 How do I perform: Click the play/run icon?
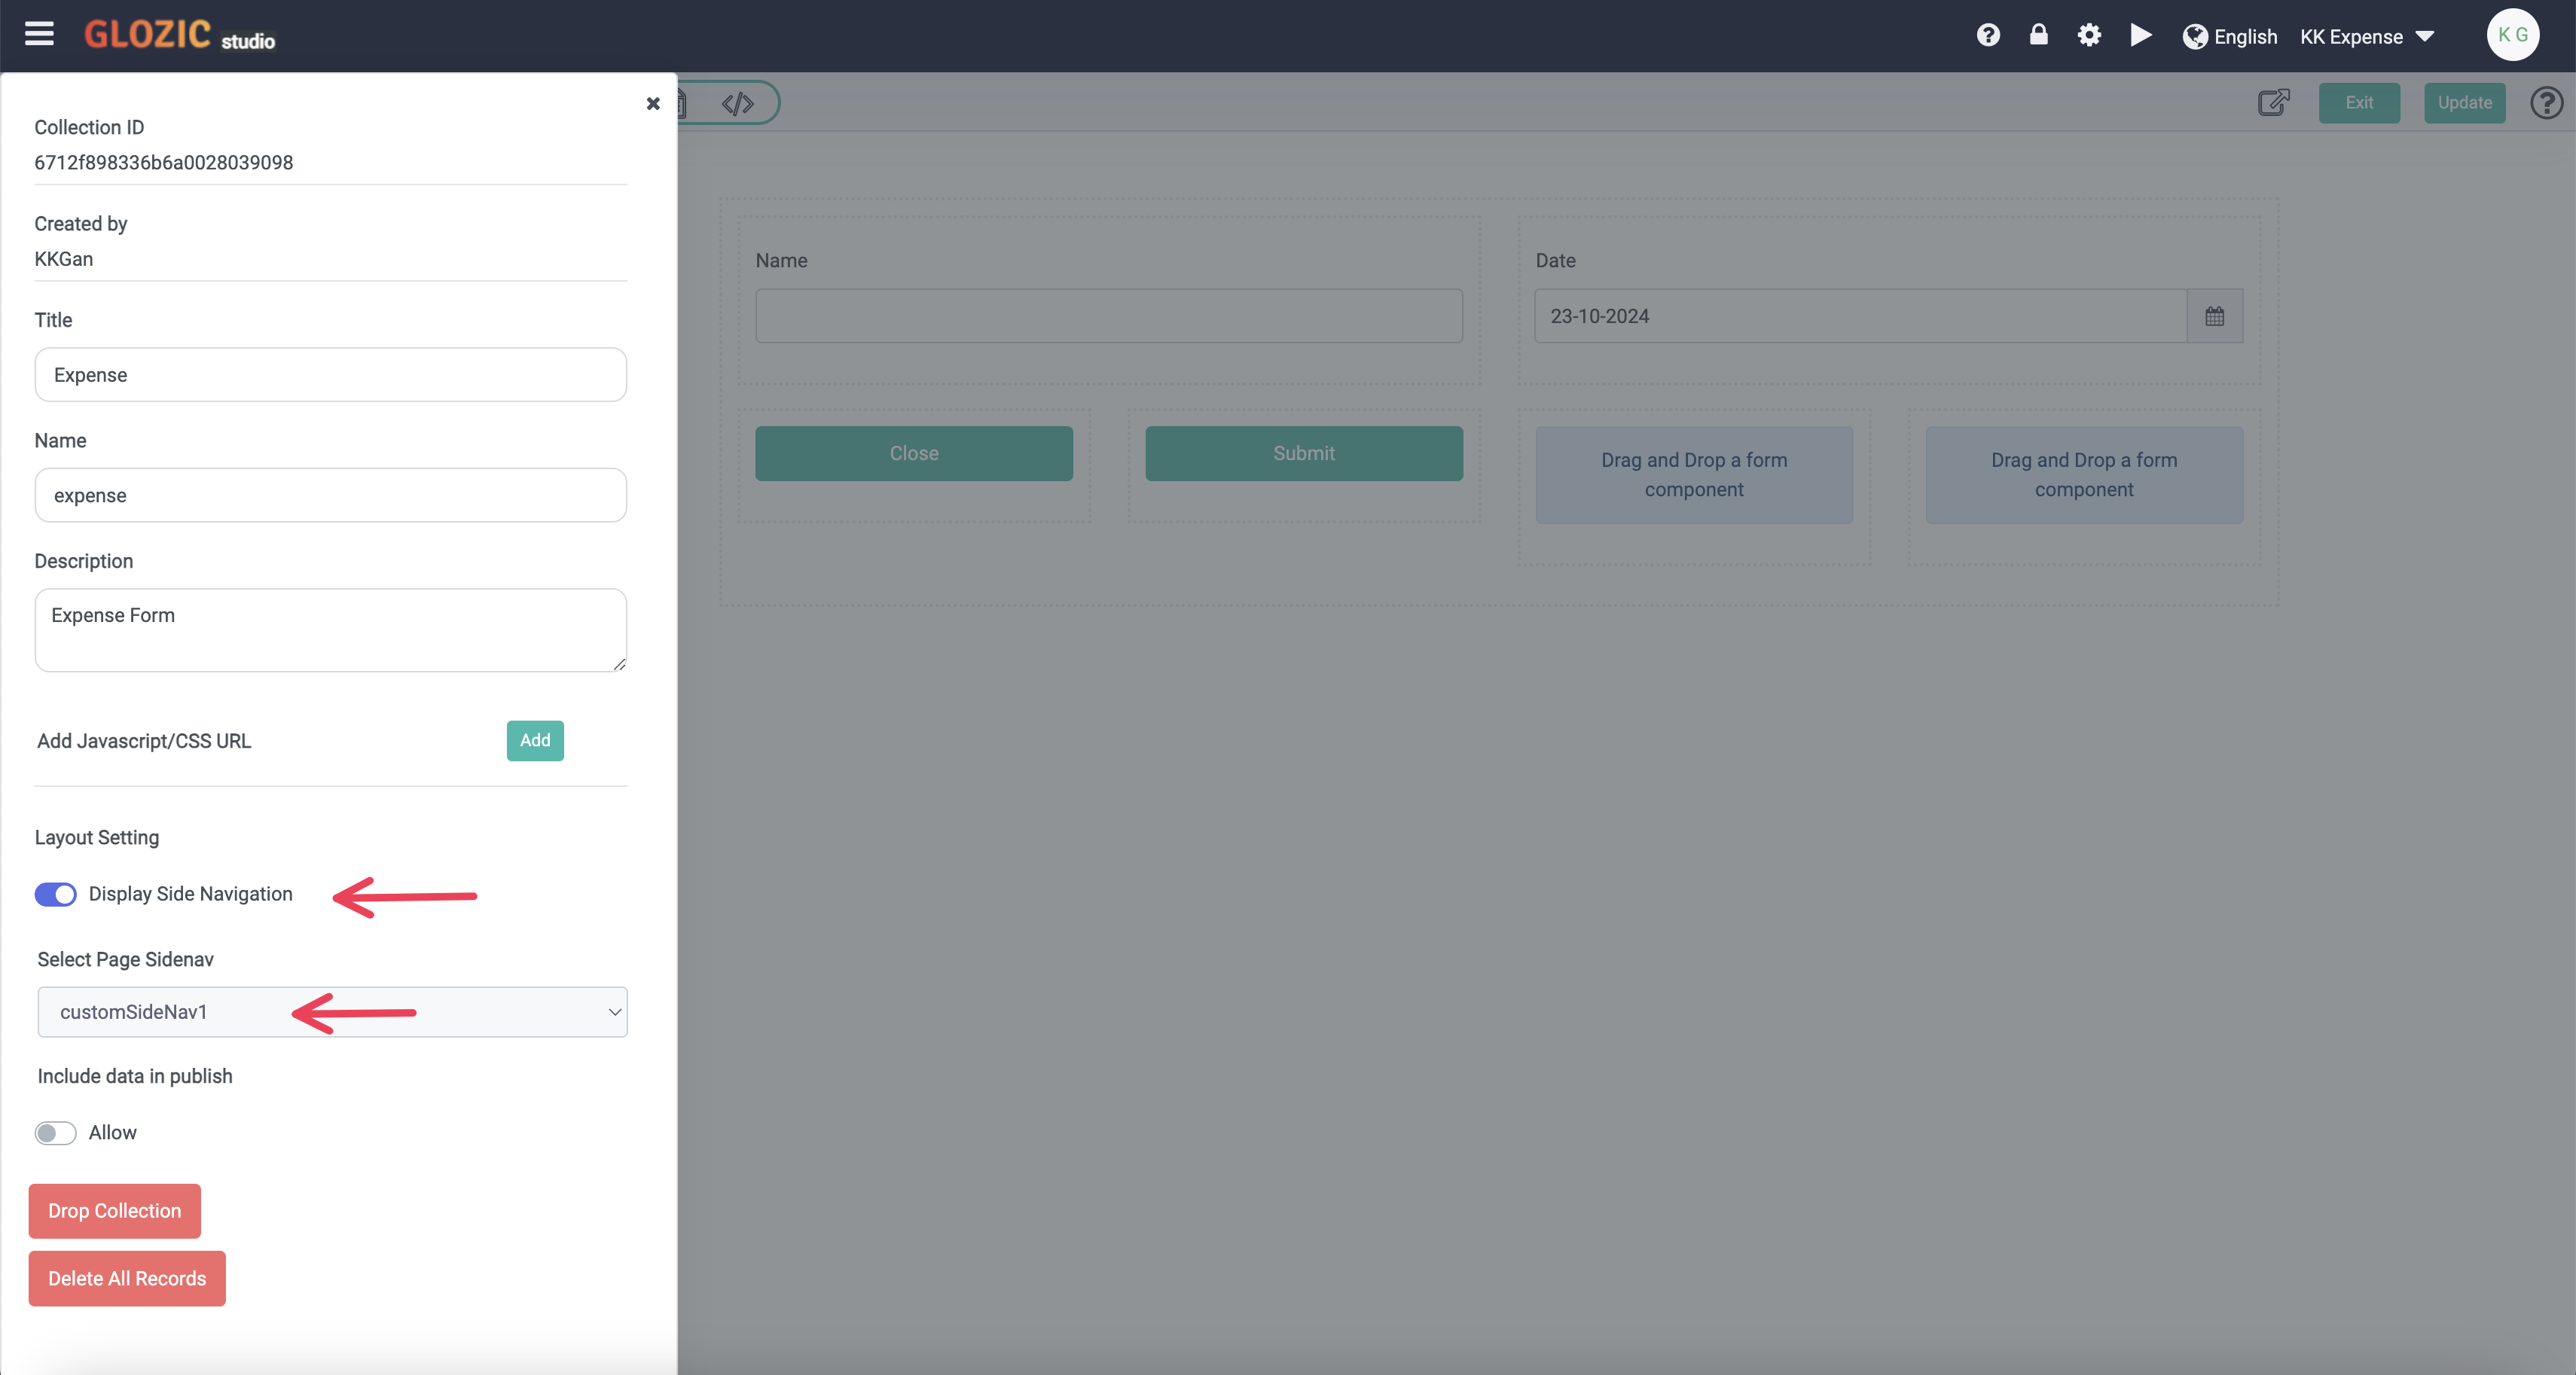coord(2140,35)
